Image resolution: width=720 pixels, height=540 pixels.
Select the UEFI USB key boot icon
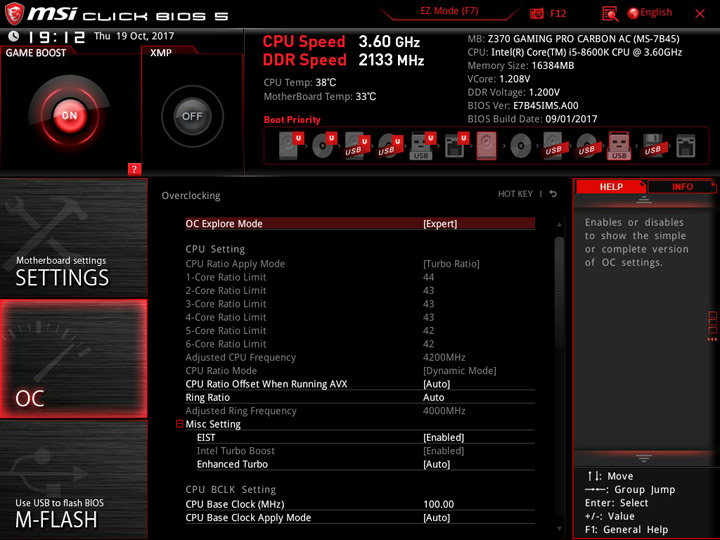422,146
